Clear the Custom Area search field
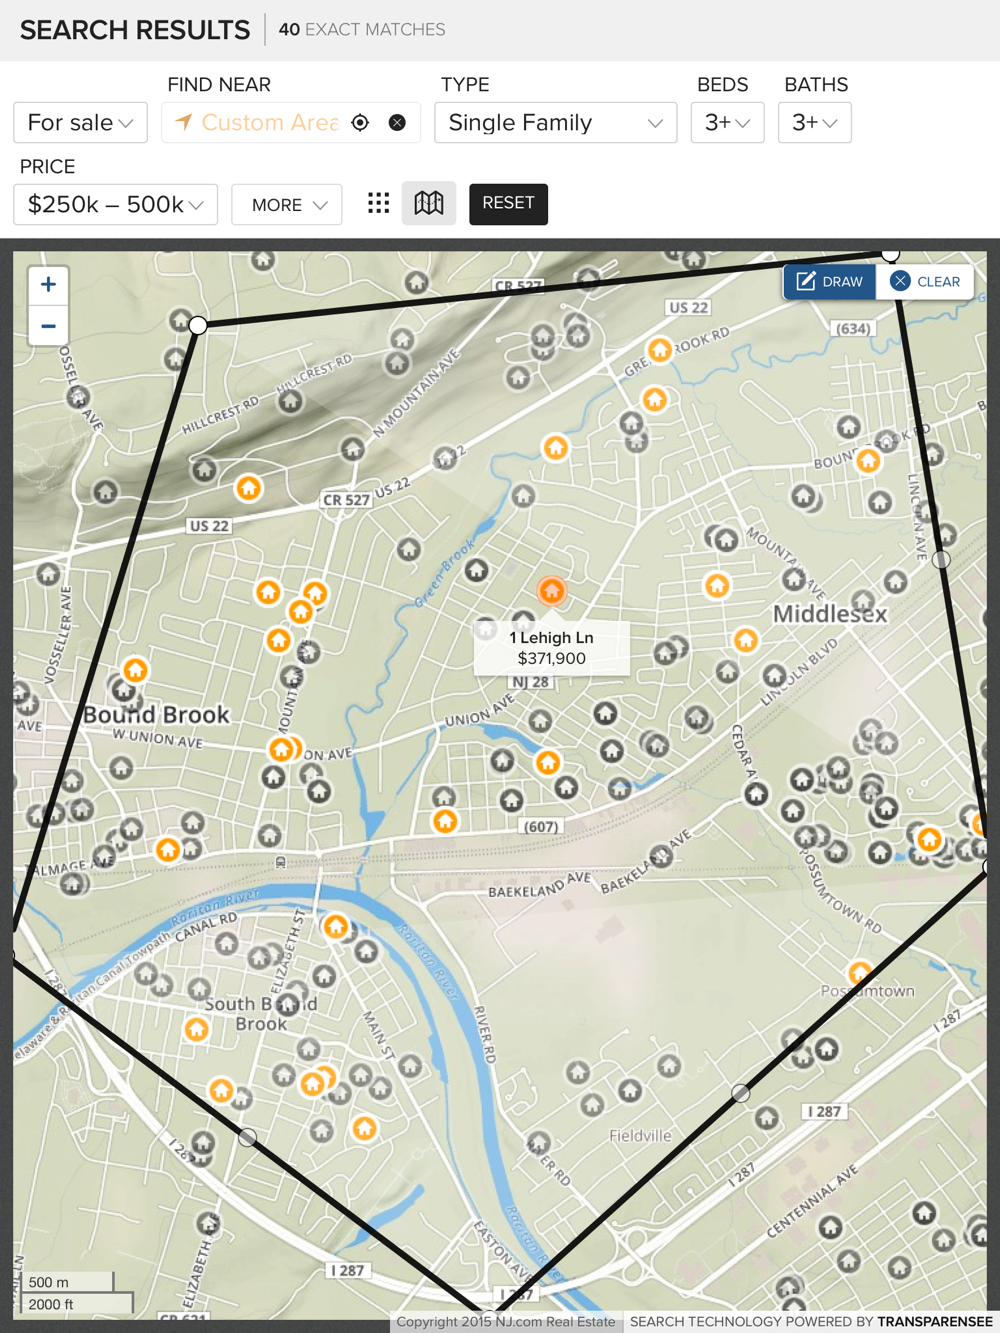The image size is (1000, 1333). 397,123
